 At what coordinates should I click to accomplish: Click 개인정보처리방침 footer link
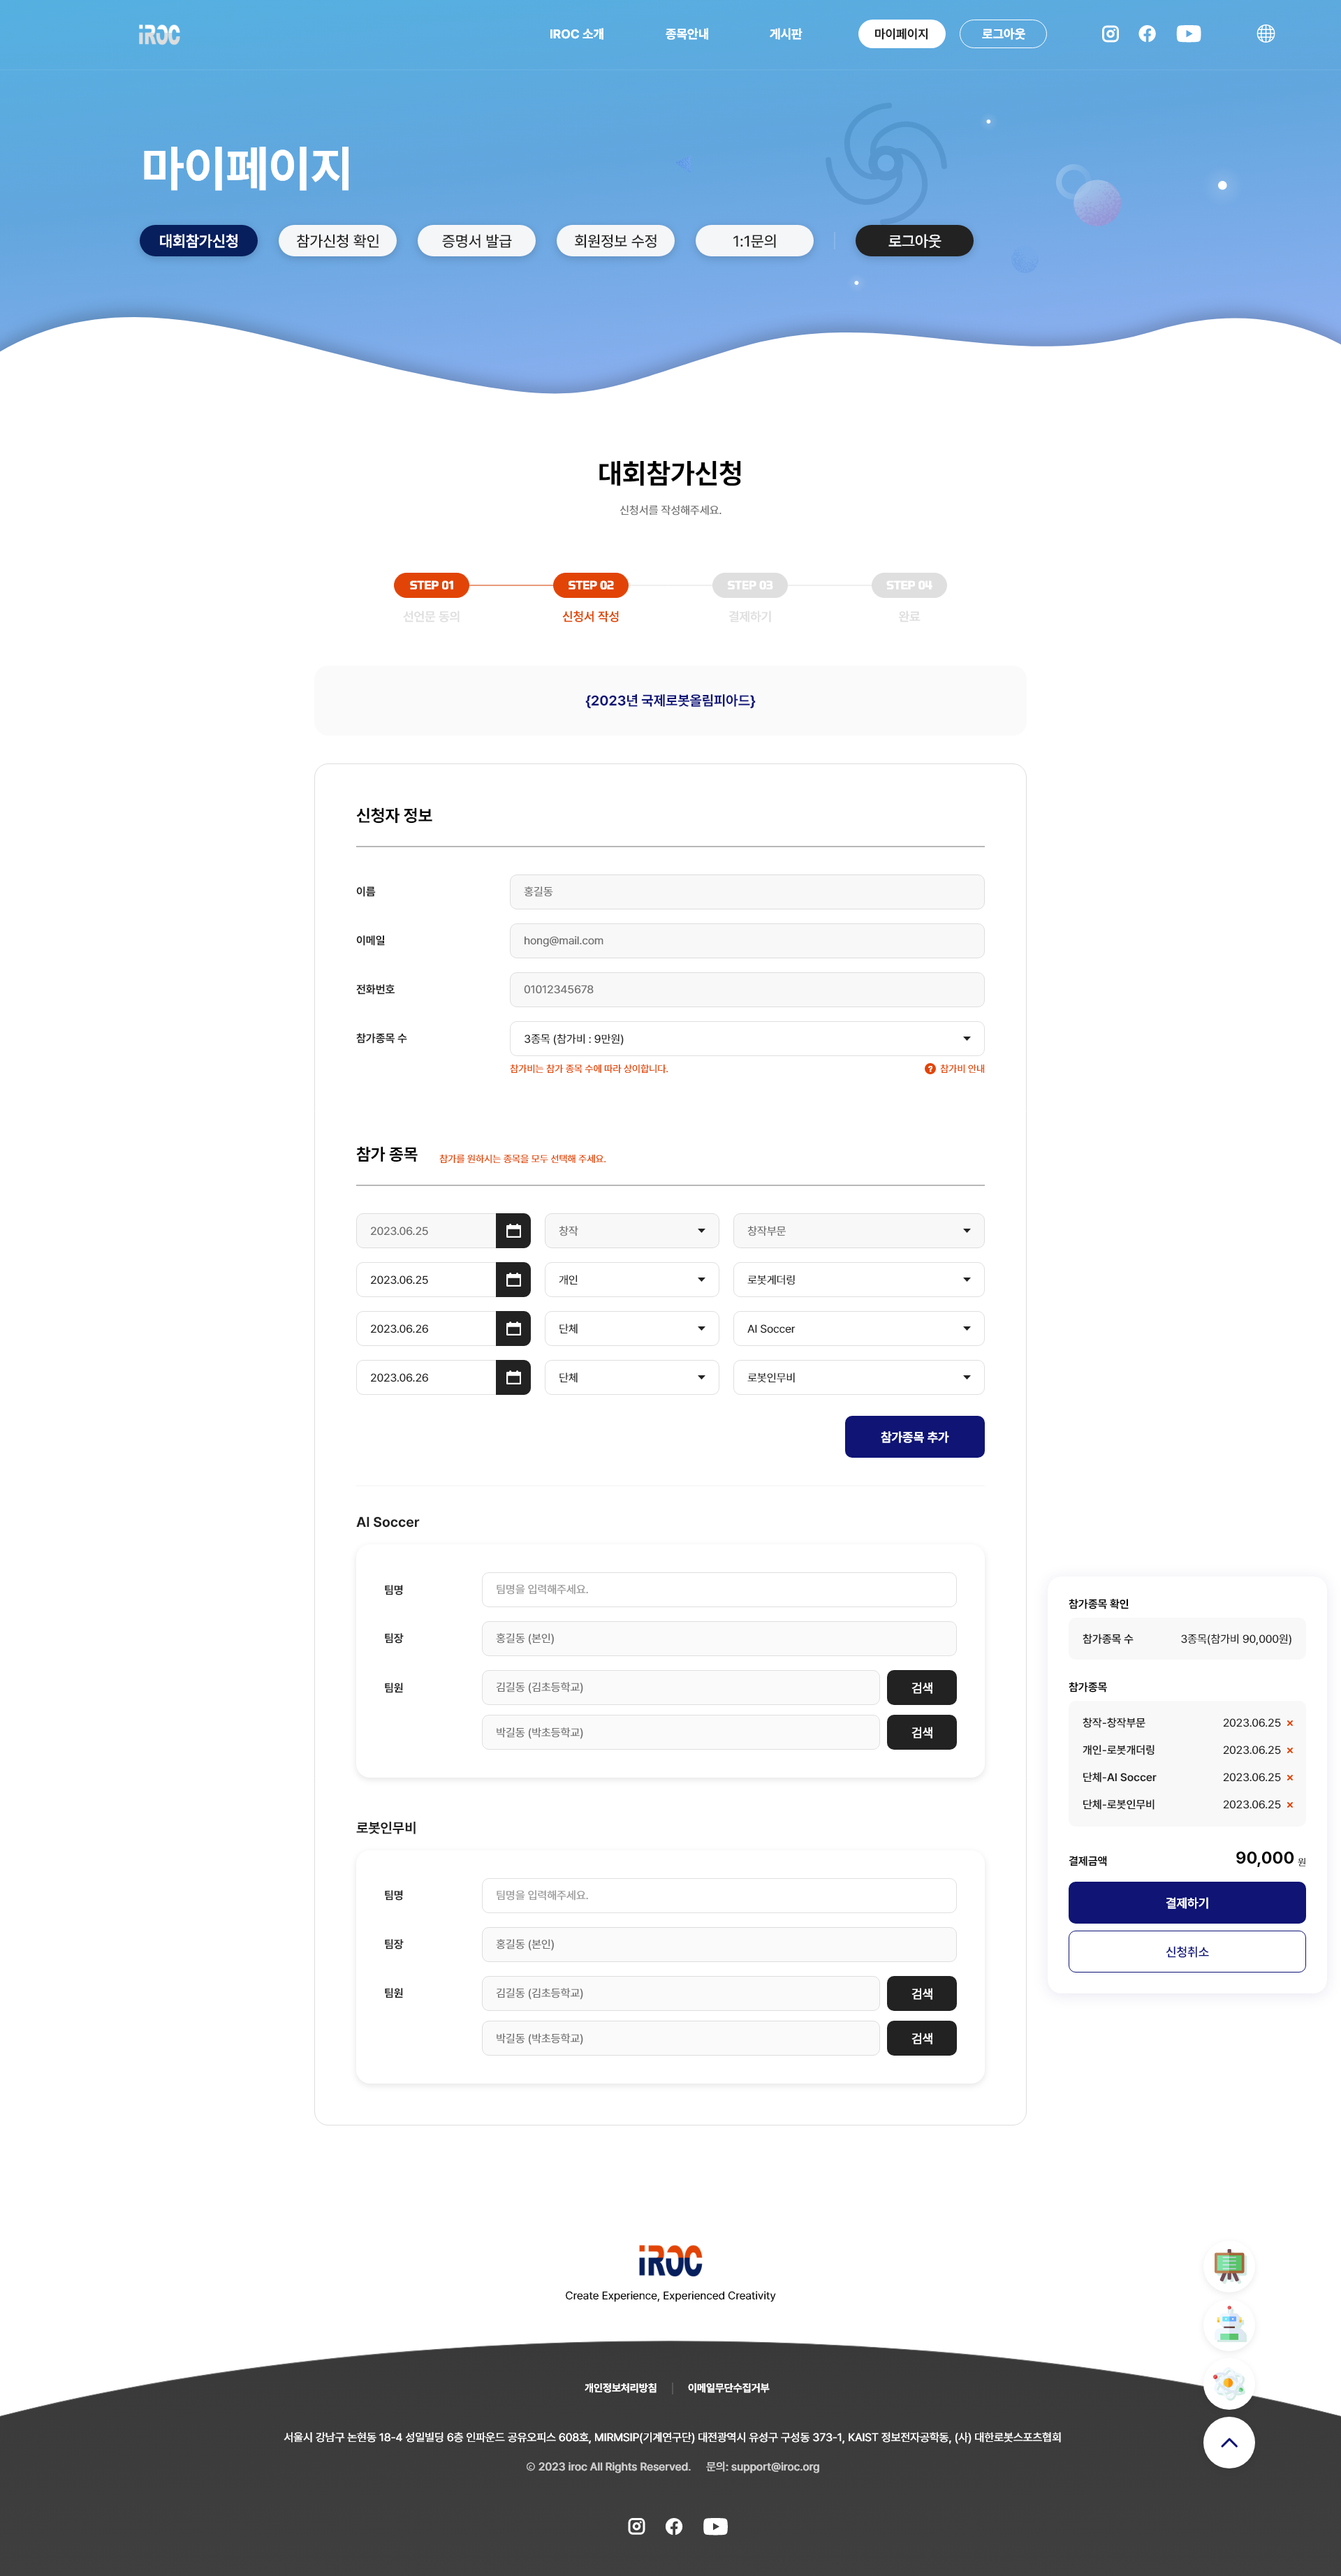[620, 2387]
